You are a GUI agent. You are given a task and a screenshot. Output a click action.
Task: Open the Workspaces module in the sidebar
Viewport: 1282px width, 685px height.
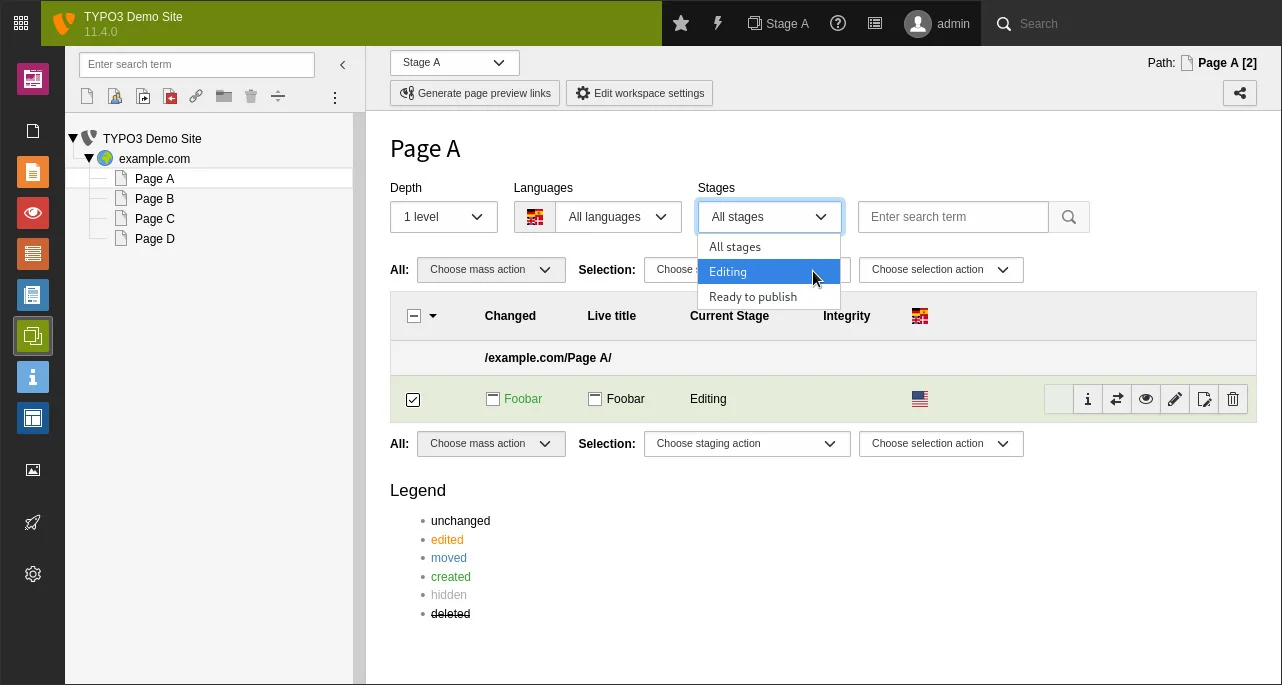33,336
